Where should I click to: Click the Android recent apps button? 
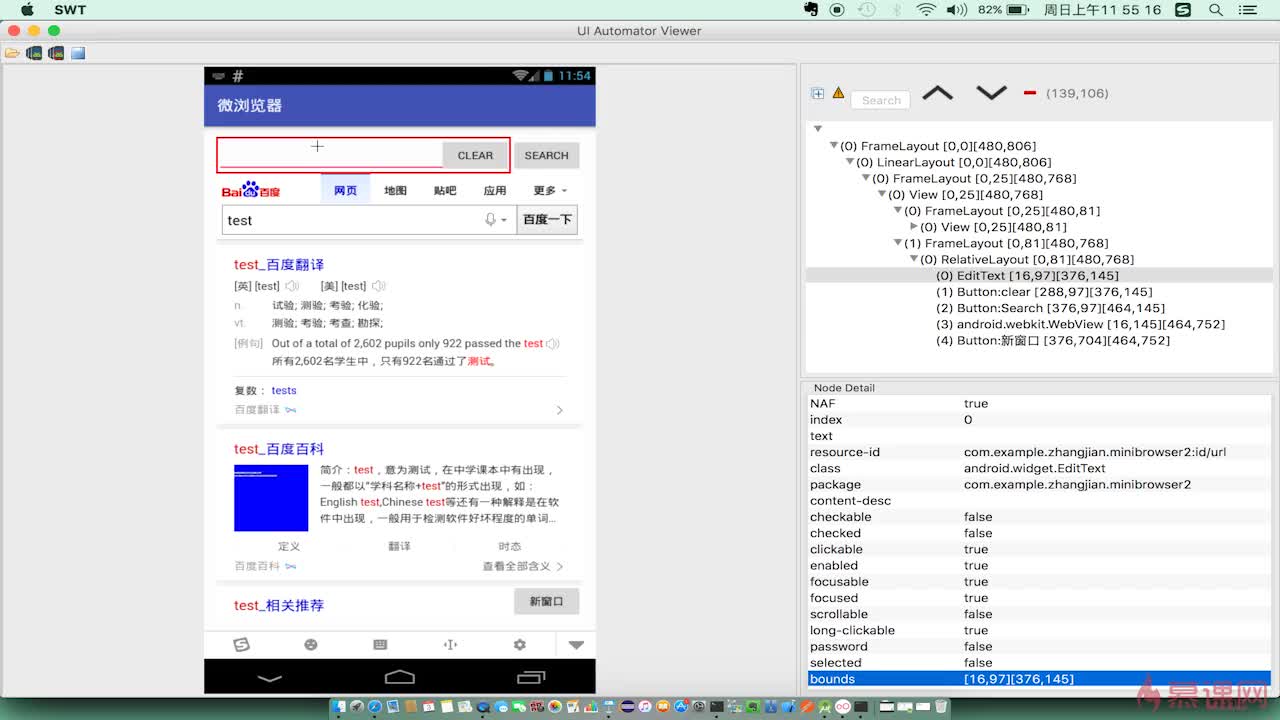point(530,677)
